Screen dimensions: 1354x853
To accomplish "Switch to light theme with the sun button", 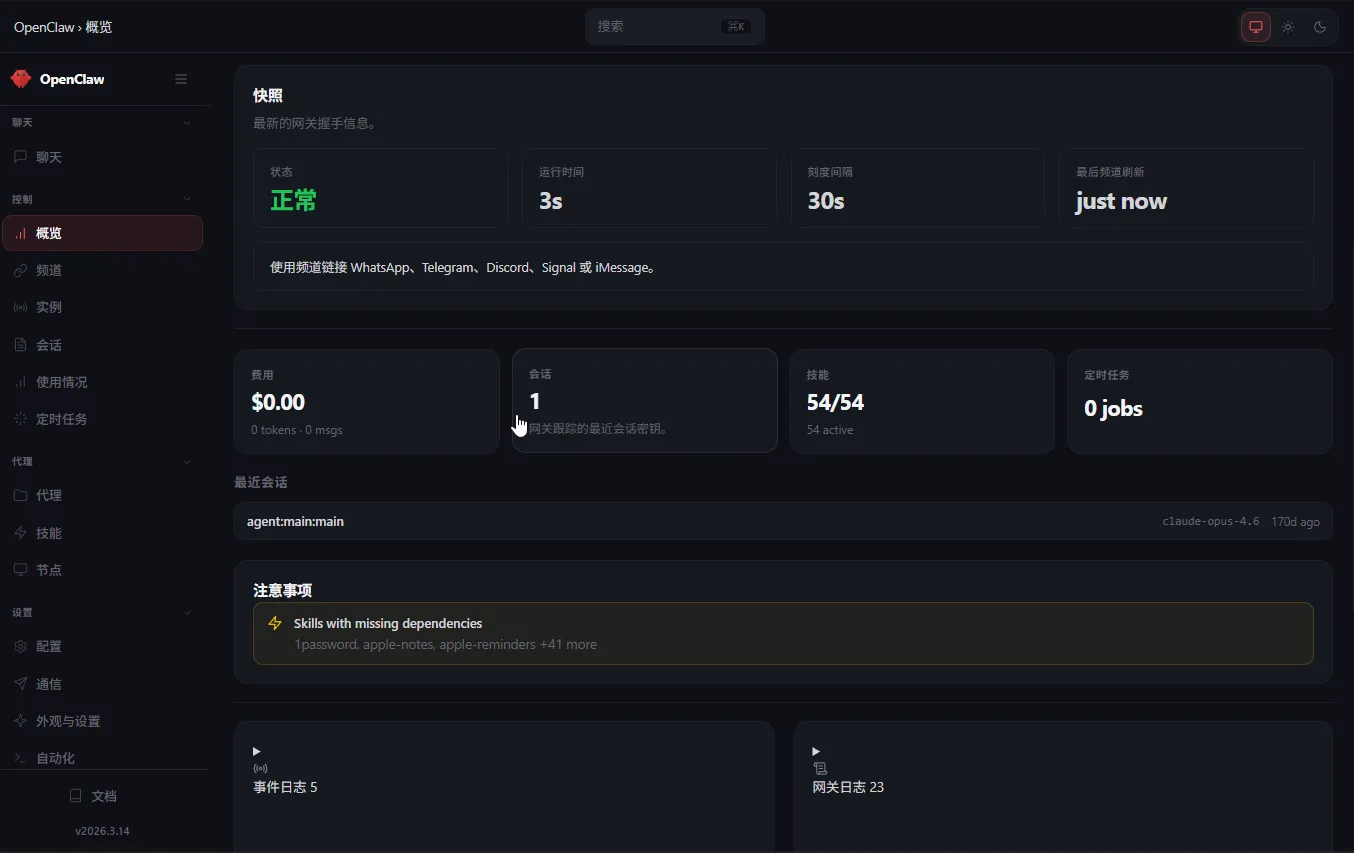I will (1288, 27).
